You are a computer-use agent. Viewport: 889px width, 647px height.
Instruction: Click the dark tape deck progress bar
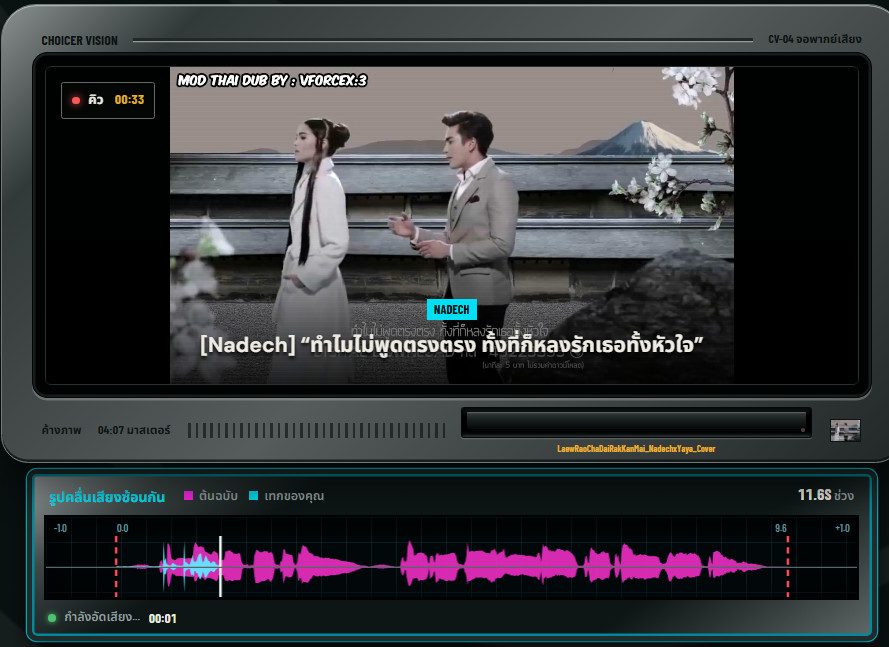636,422
